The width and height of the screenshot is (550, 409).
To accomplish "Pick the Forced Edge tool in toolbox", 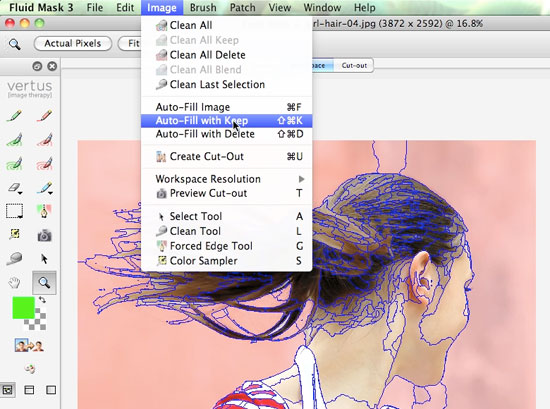I will click(x=44, y=211).
